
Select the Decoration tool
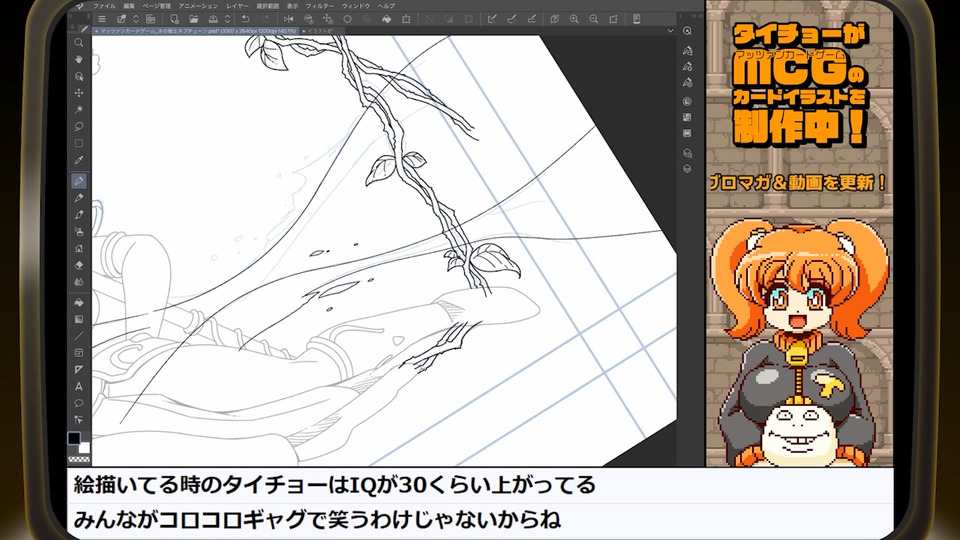[x=78, y=249]
